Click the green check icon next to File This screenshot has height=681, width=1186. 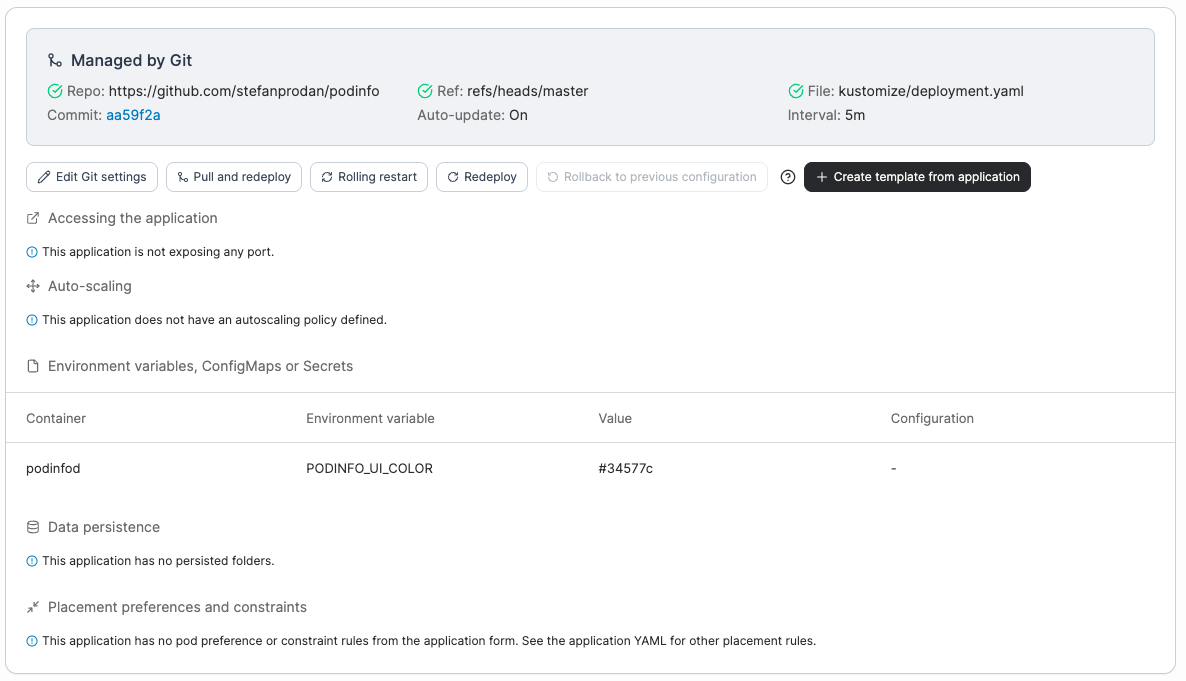tap(796, 92)
